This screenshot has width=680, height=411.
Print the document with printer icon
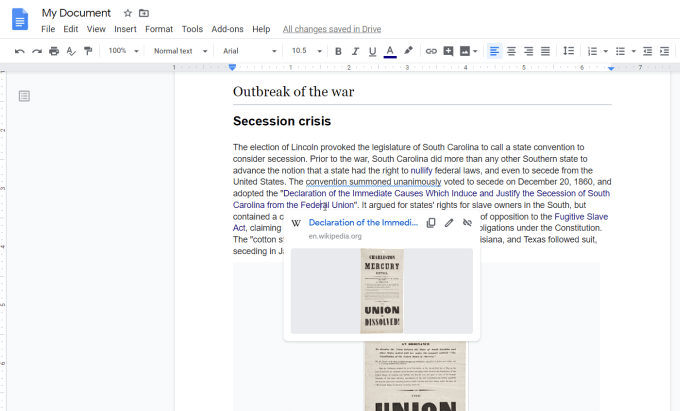click(x=54, y=51)
